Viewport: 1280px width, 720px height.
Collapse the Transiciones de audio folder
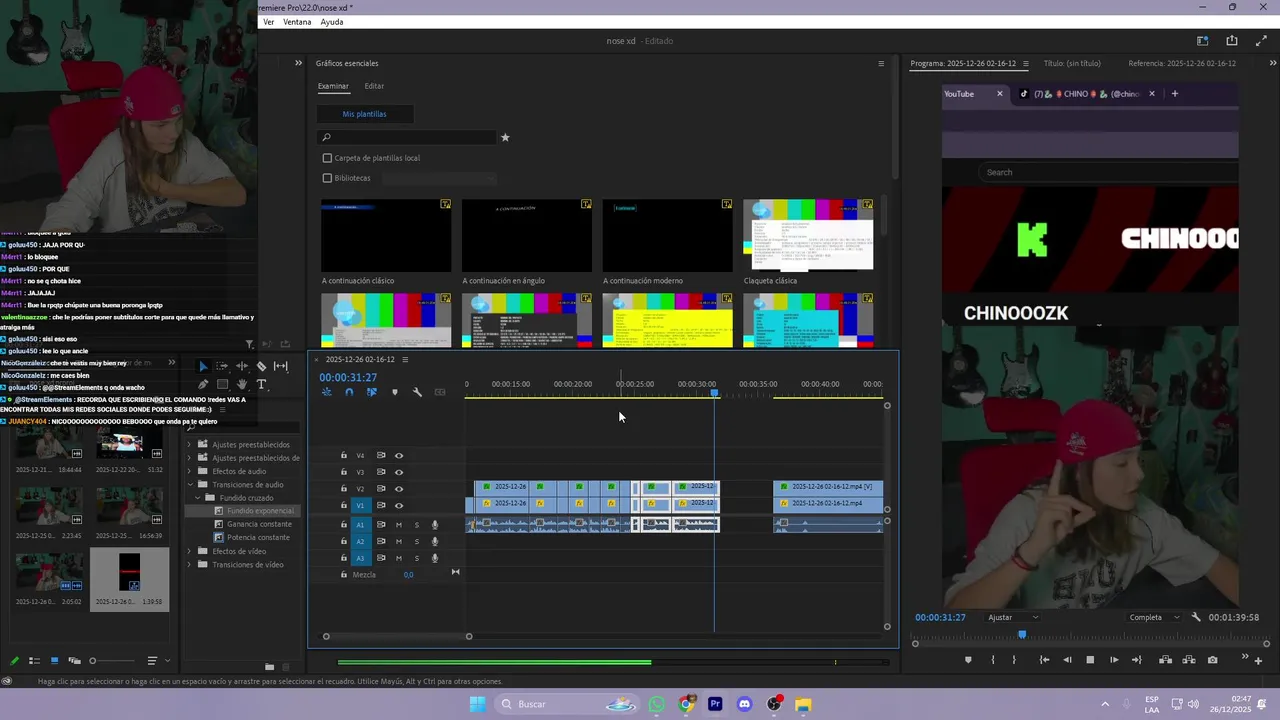point(190,485)
